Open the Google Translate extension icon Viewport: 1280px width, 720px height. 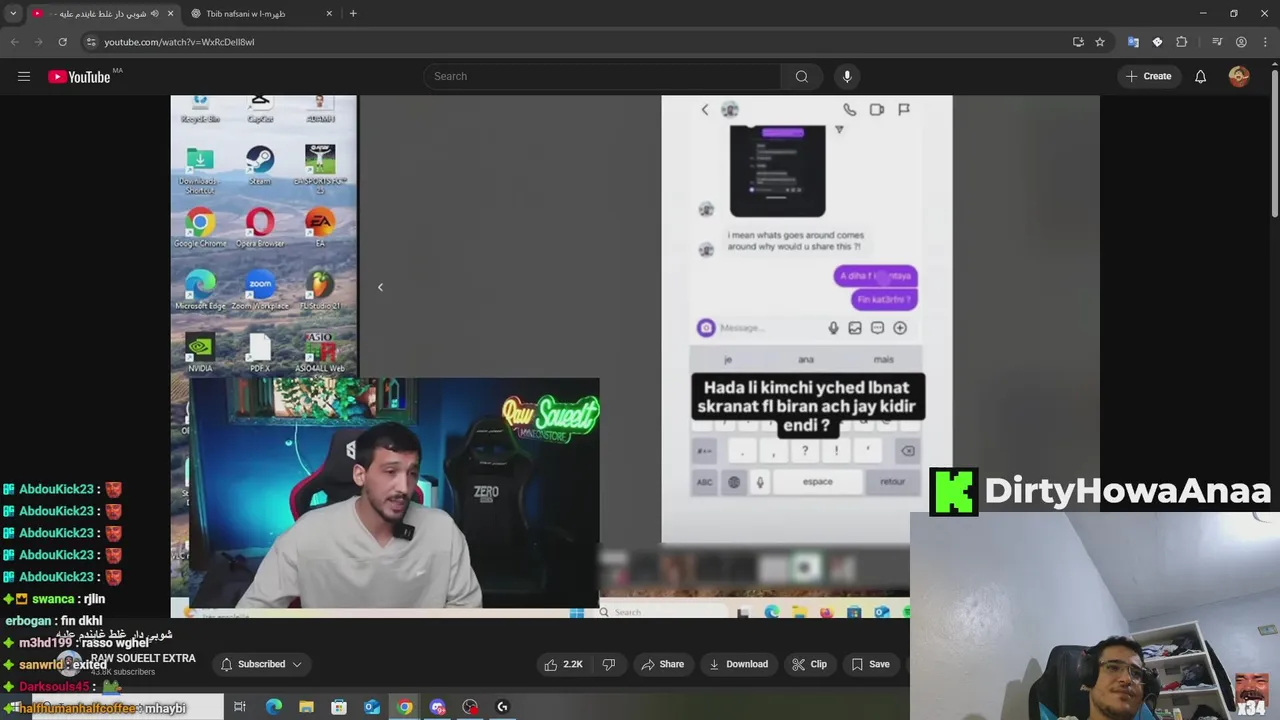(x=1133, y=42)
